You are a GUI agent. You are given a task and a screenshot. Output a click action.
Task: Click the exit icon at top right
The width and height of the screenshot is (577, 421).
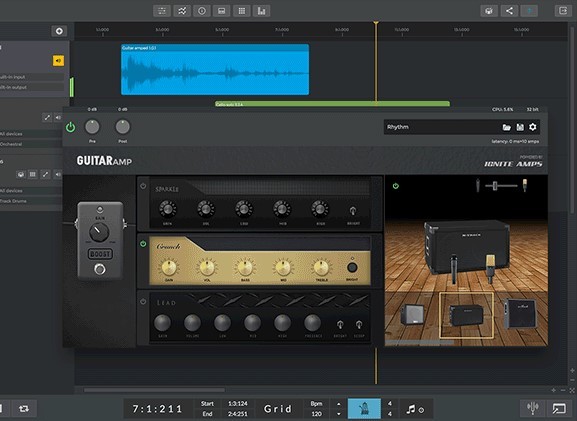[x=563, y=11]
